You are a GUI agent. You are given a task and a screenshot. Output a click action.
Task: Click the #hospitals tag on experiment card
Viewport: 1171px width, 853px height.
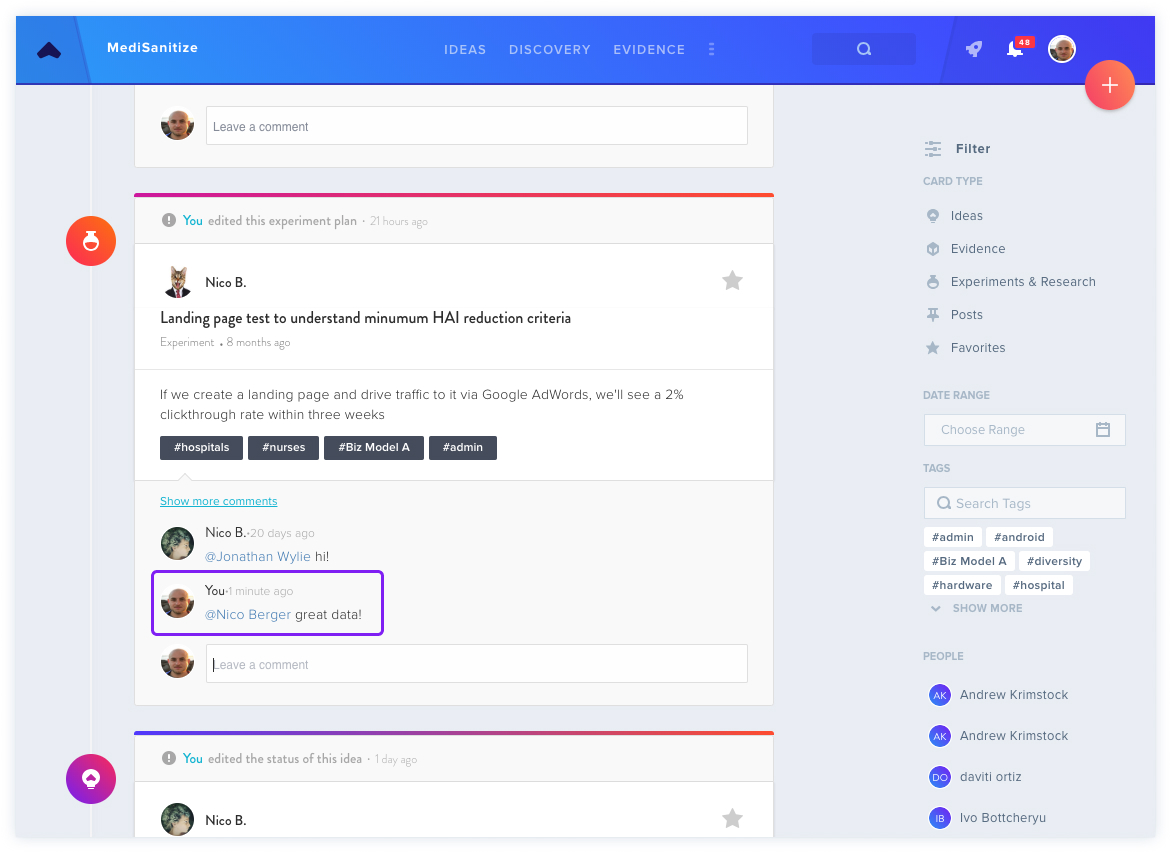point(202,447)
